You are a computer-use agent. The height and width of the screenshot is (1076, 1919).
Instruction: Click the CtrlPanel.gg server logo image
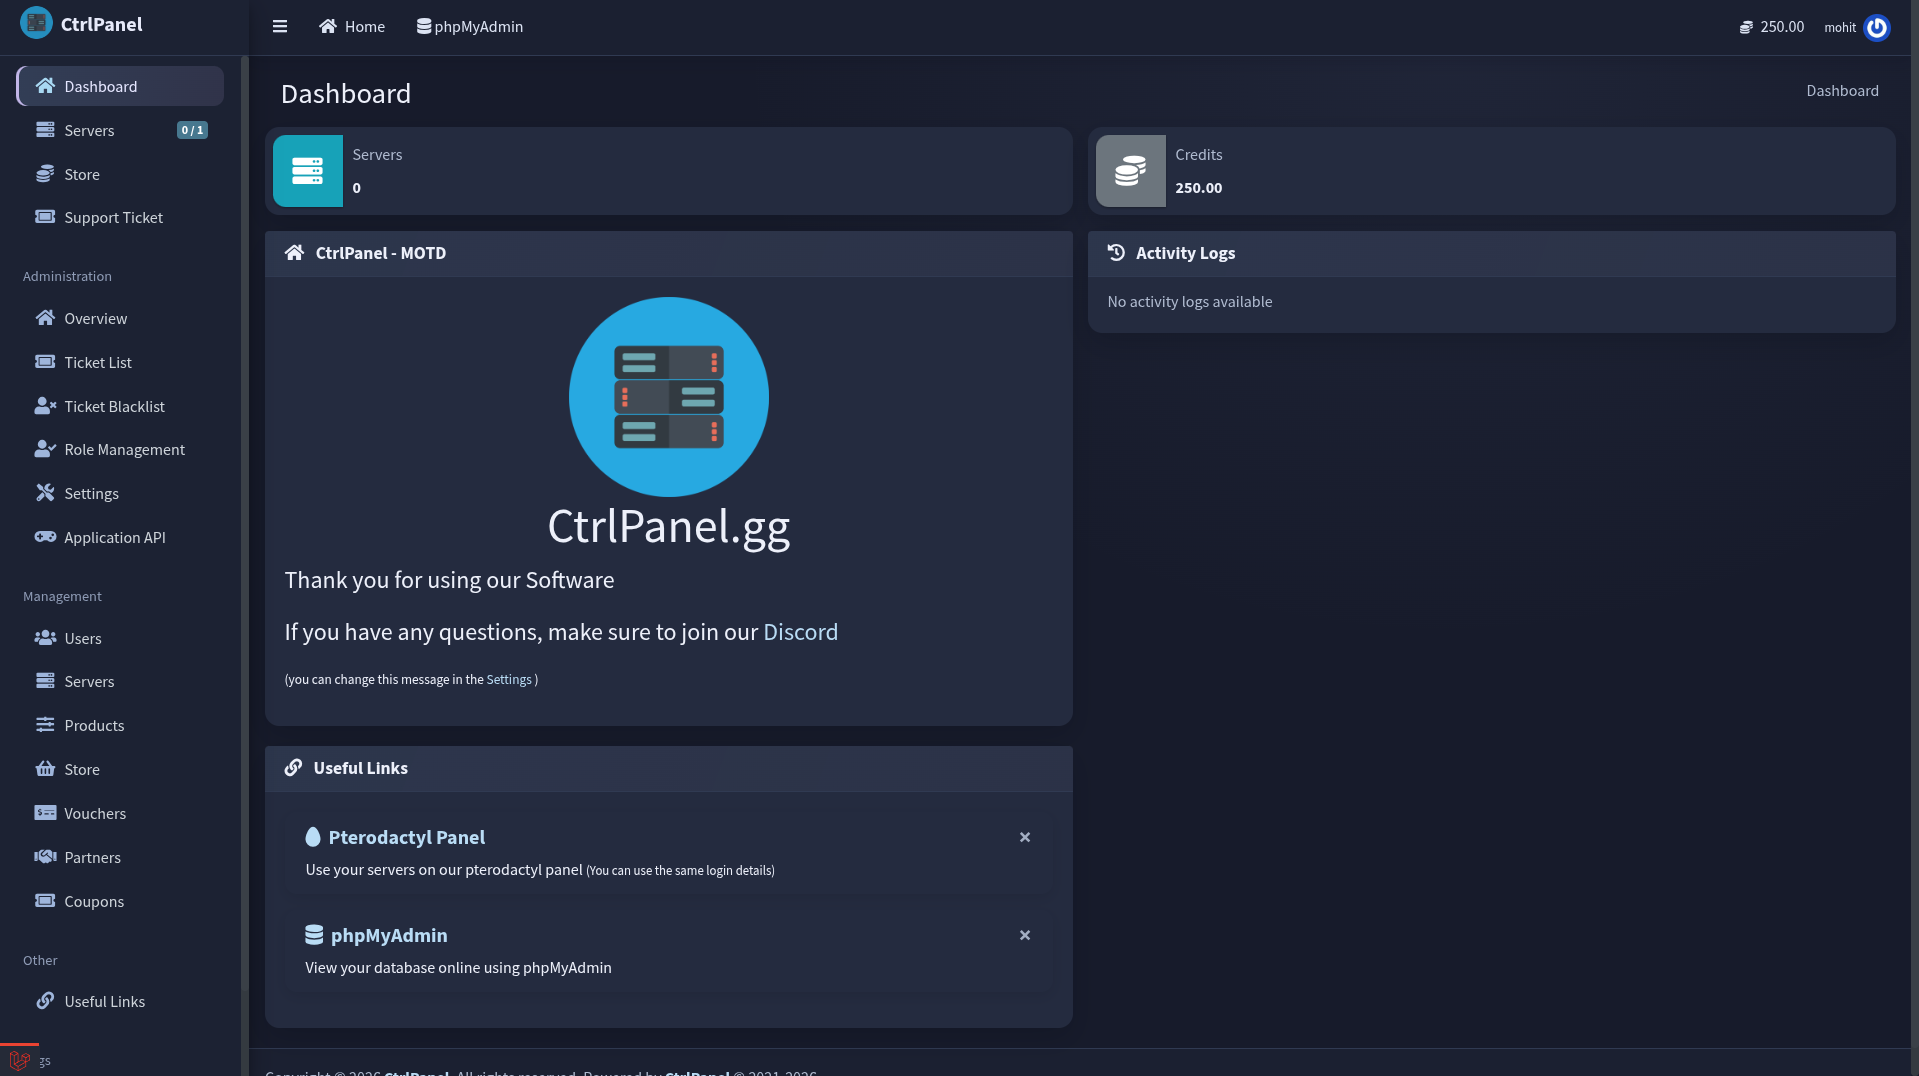[669, 397]
